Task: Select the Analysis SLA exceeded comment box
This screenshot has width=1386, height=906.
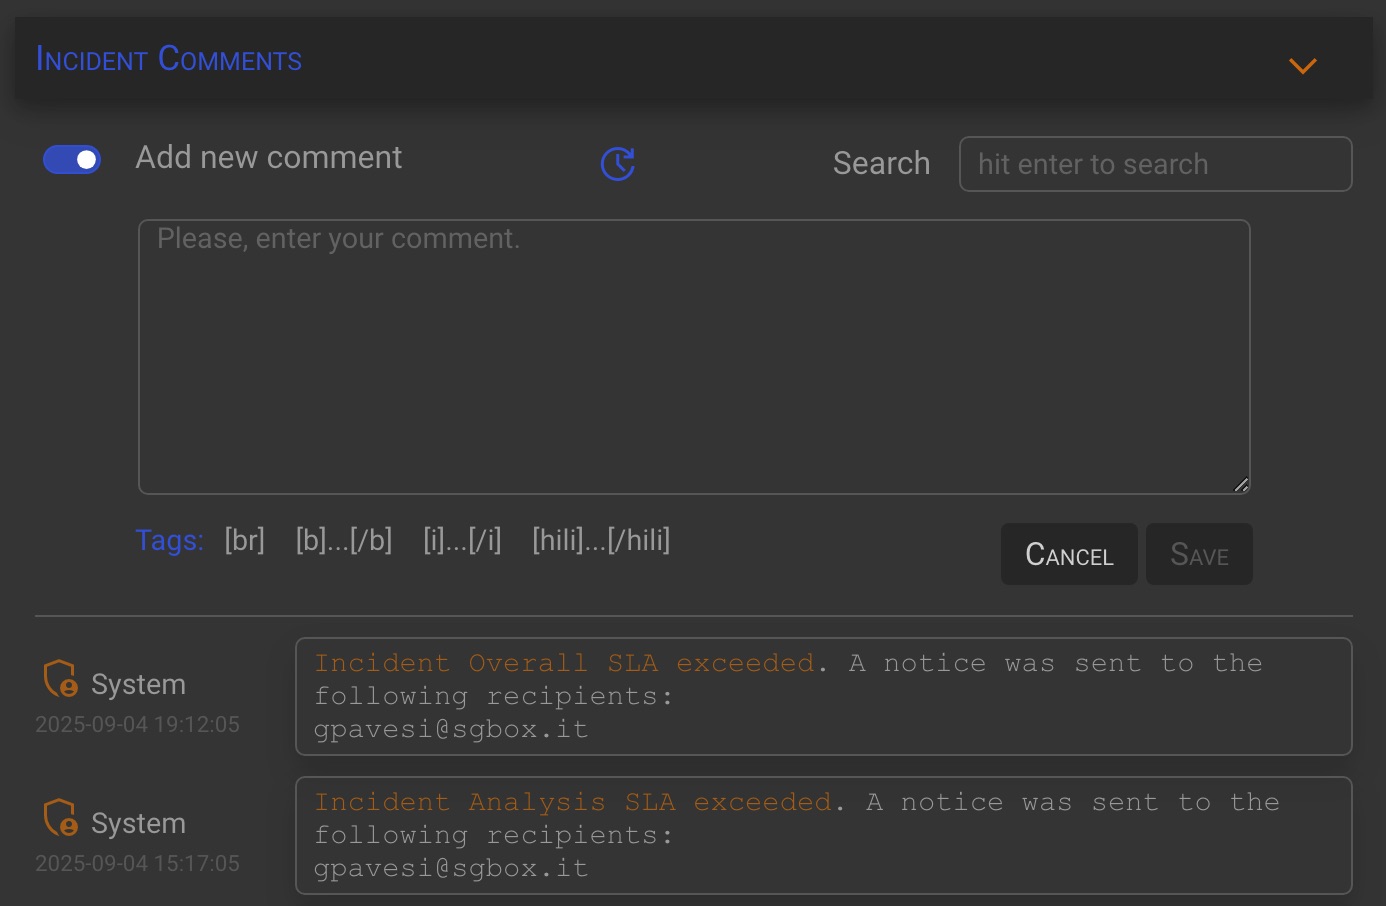Action: point(823,835)
